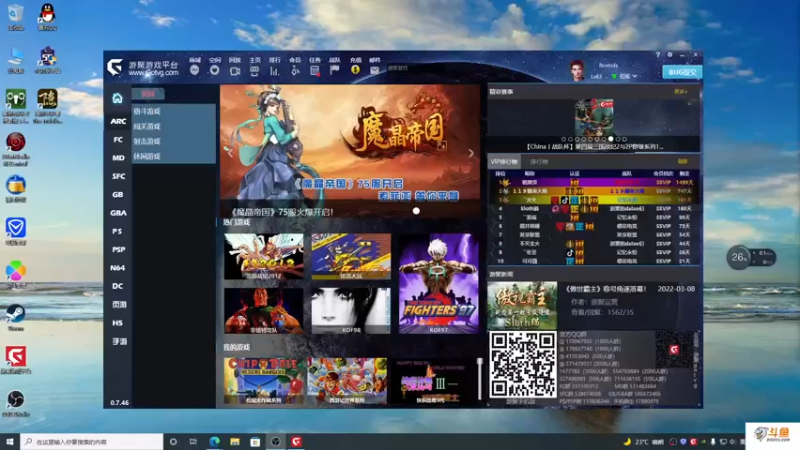800x450 pixels.
Task: Open the 空间 heart icon in the toolbar
Action: [x=214, y=70]
